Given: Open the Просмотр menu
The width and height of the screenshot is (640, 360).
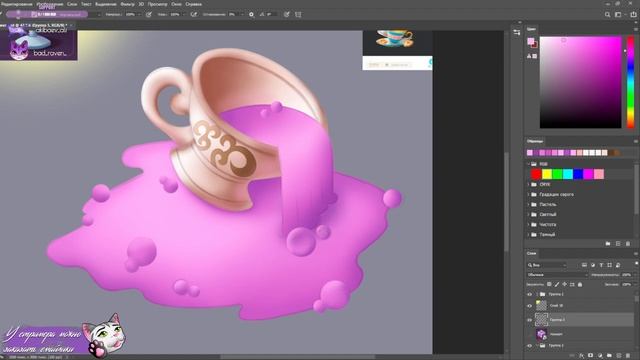Looking at the screenshot, I should click(x=158, y=4).
